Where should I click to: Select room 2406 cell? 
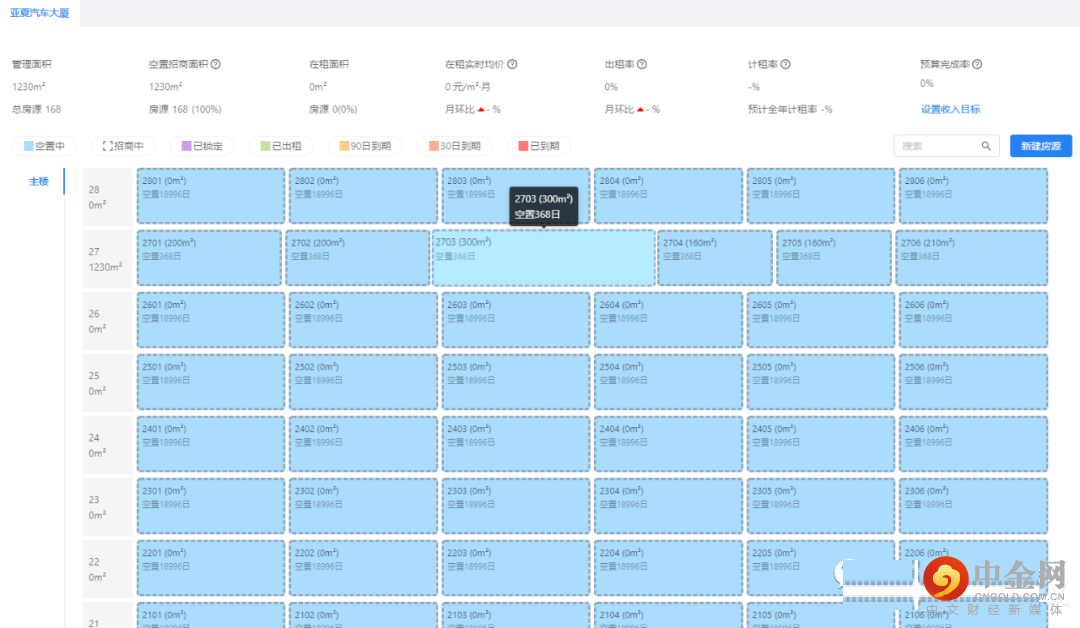pyautogui.click(x=973, y=444)
